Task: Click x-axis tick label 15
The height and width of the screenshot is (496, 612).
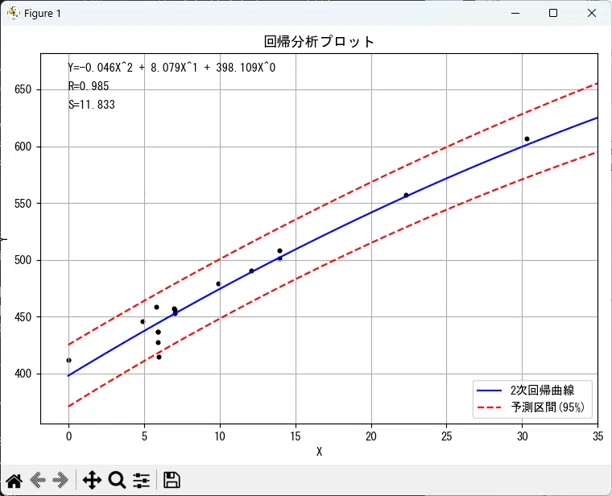Action: [x=295, y=436]
